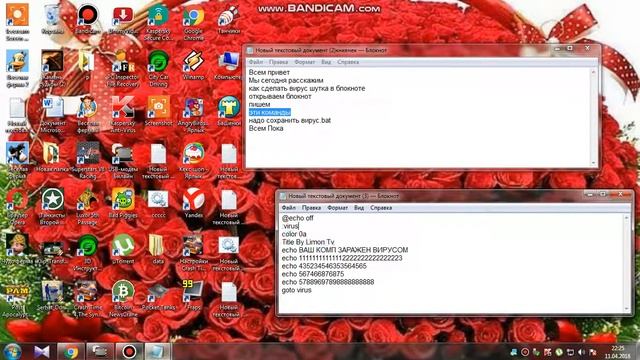Open the data folder on desktop

coord(158,249)
